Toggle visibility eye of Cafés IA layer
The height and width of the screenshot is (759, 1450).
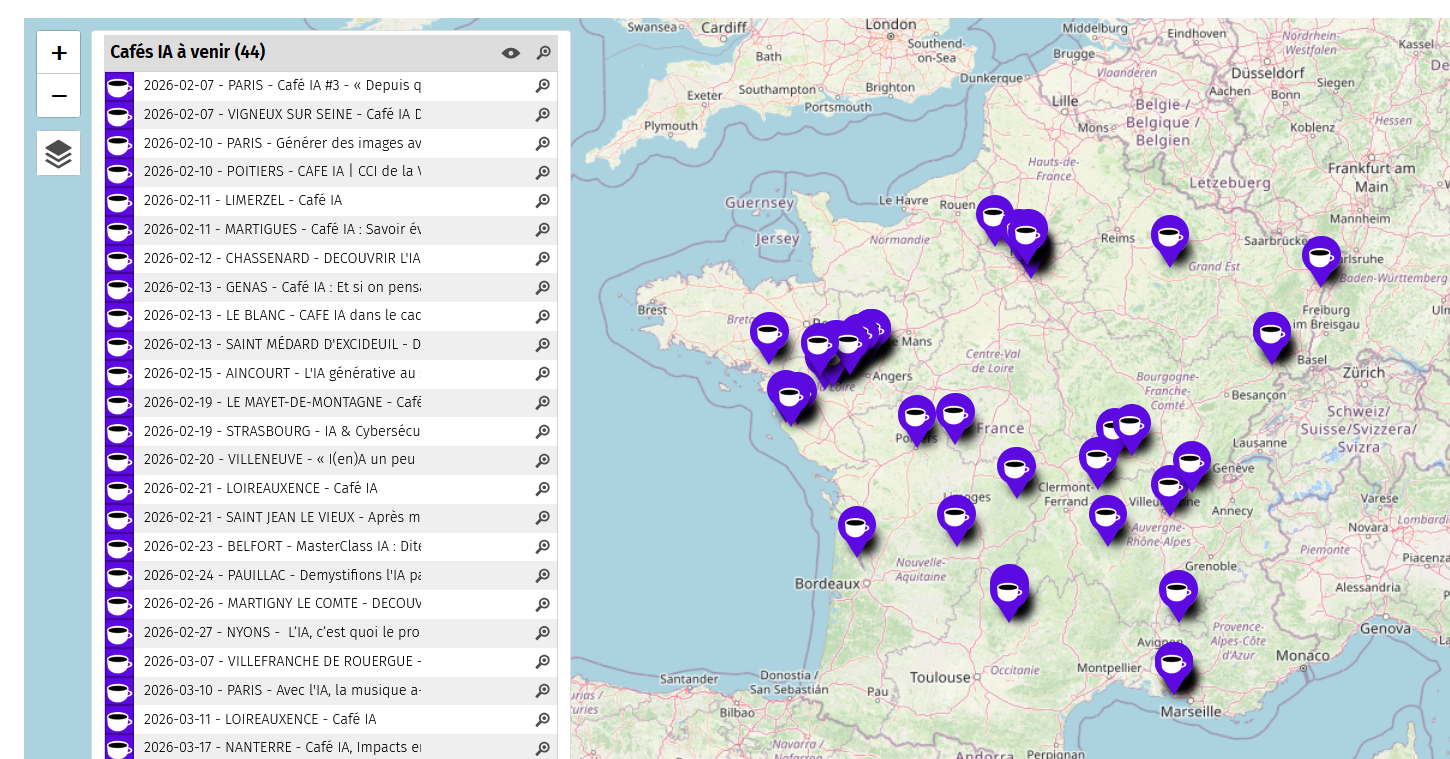coord(511,53)
